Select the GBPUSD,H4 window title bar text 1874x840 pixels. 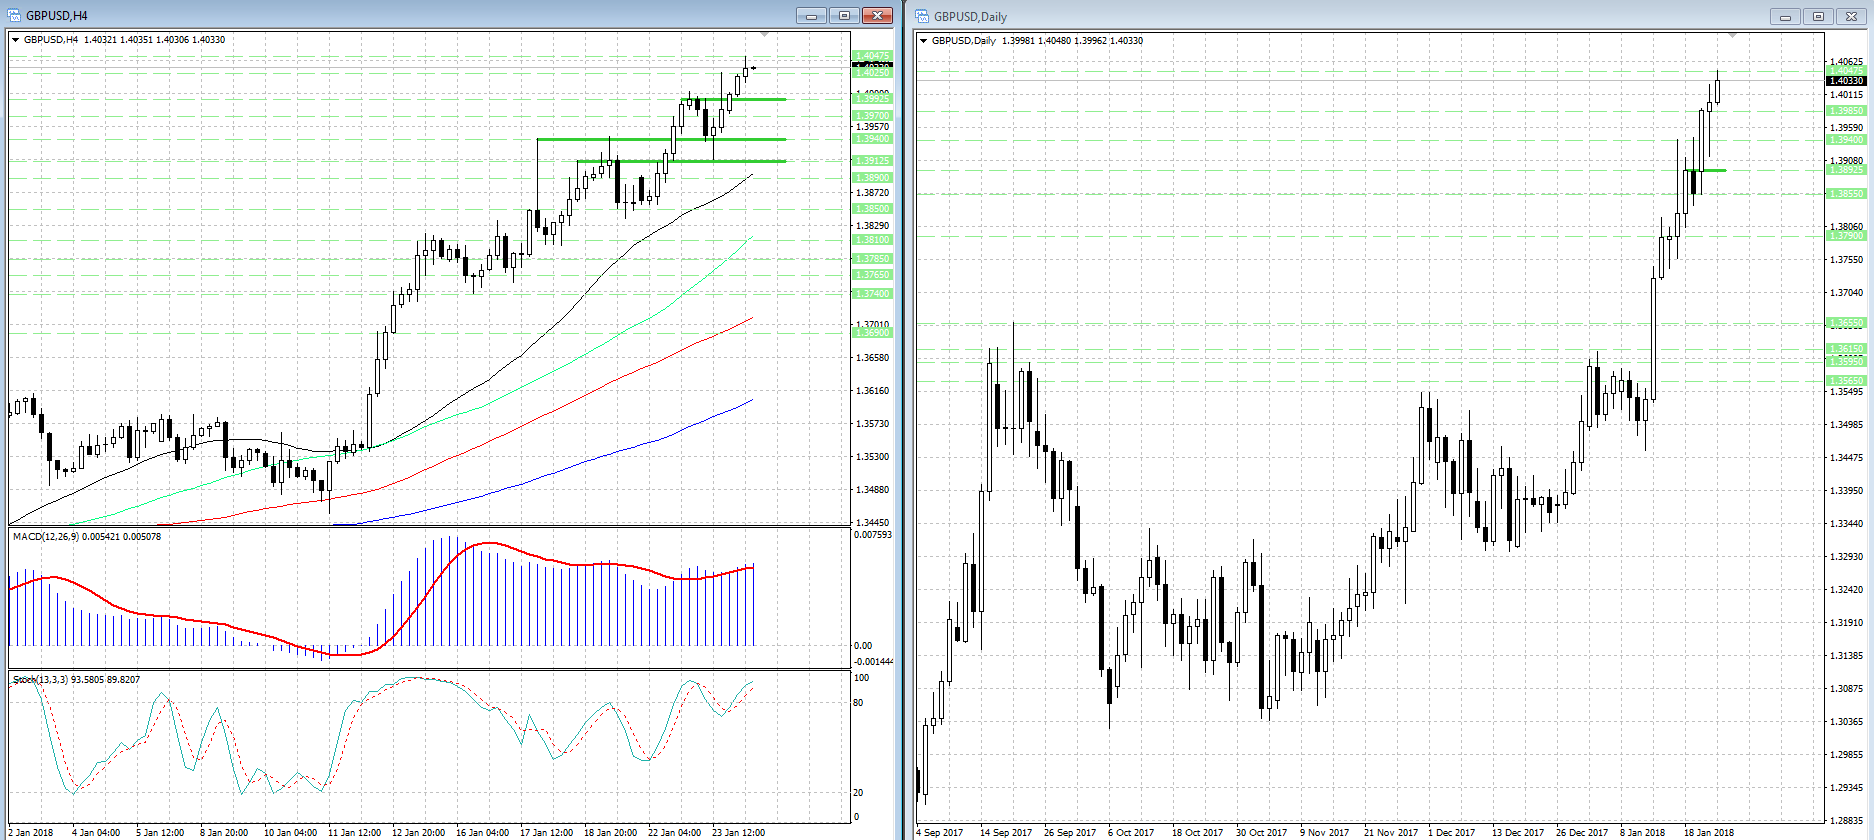coord(57,15)
